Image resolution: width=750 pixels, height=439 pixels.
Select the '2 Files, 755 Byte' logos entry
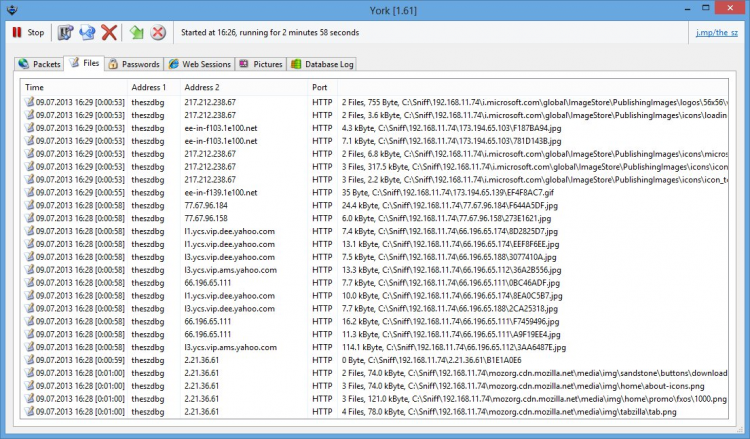535,102
